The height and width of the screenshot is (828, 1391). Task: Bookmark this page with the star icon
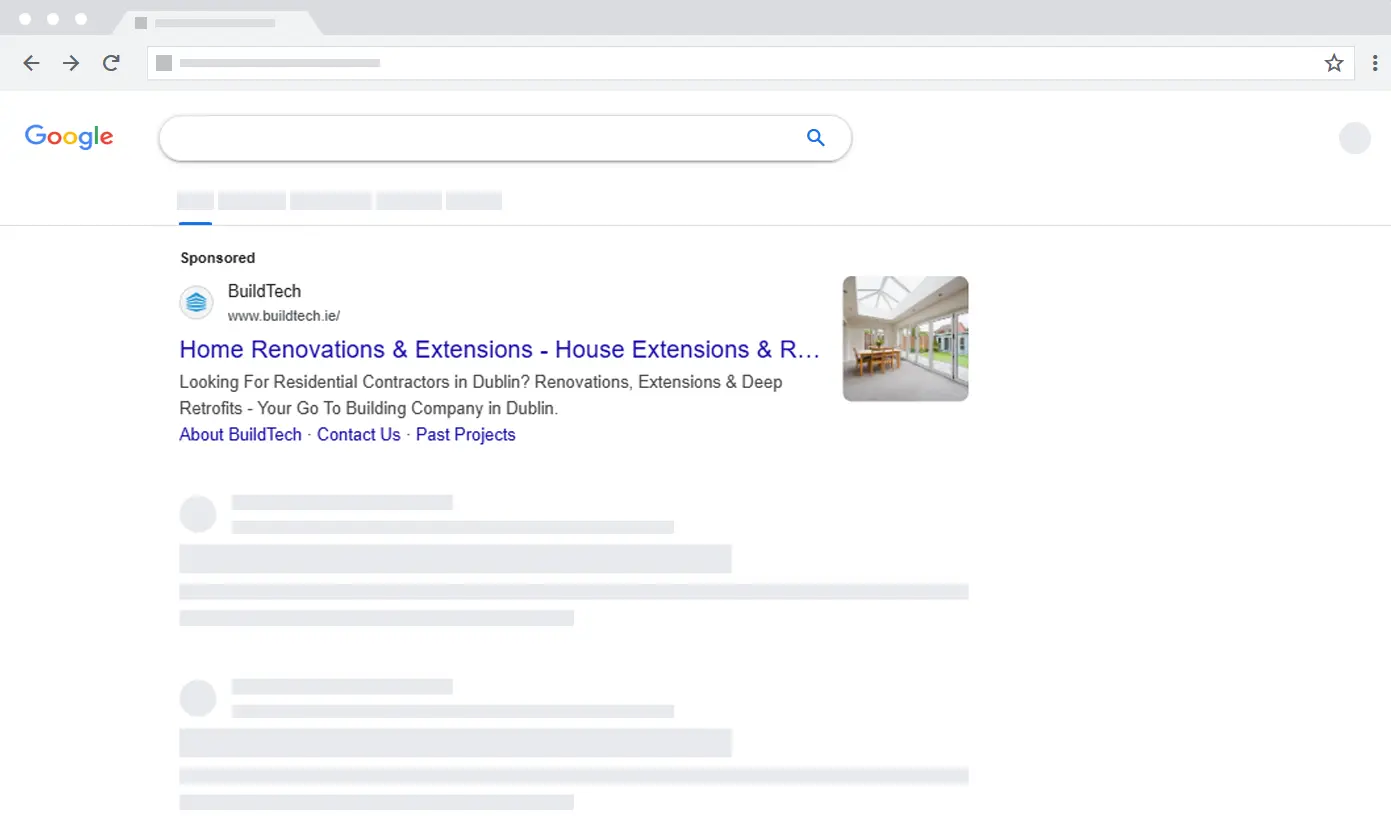pyautogui.click(x=1333, y=63)
